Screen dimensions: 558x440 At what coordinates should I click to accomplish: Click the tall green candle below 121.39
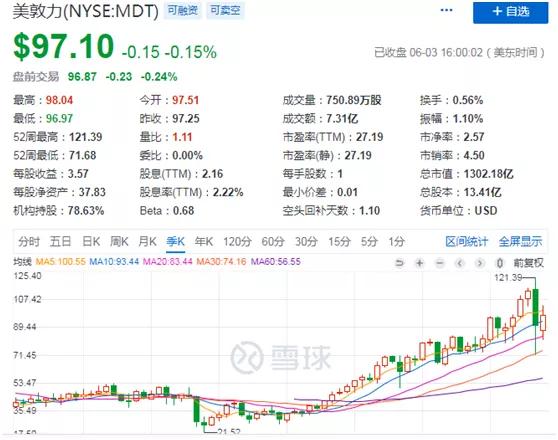535,307
